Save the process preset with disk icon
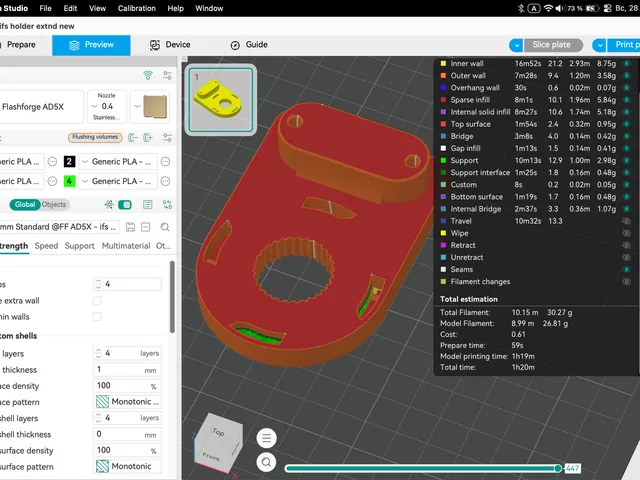The height and width of the screenshot is (480, 640). [x=130, y=227]
